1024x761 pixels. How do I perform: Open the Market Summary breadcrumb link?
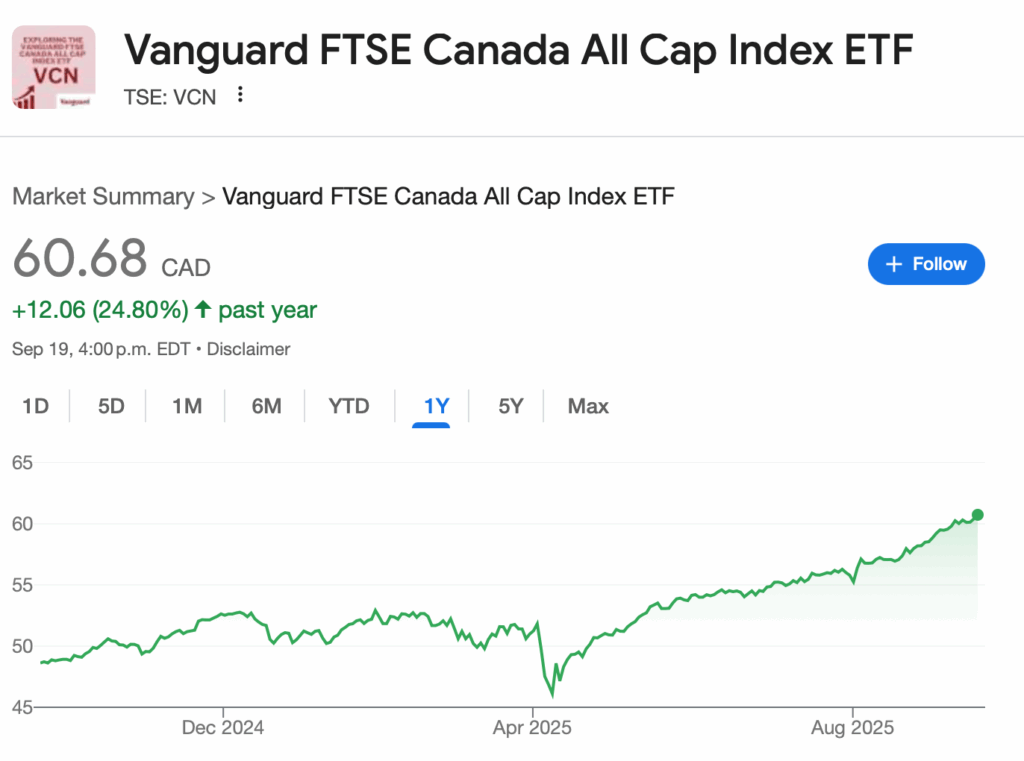point(103,196)
